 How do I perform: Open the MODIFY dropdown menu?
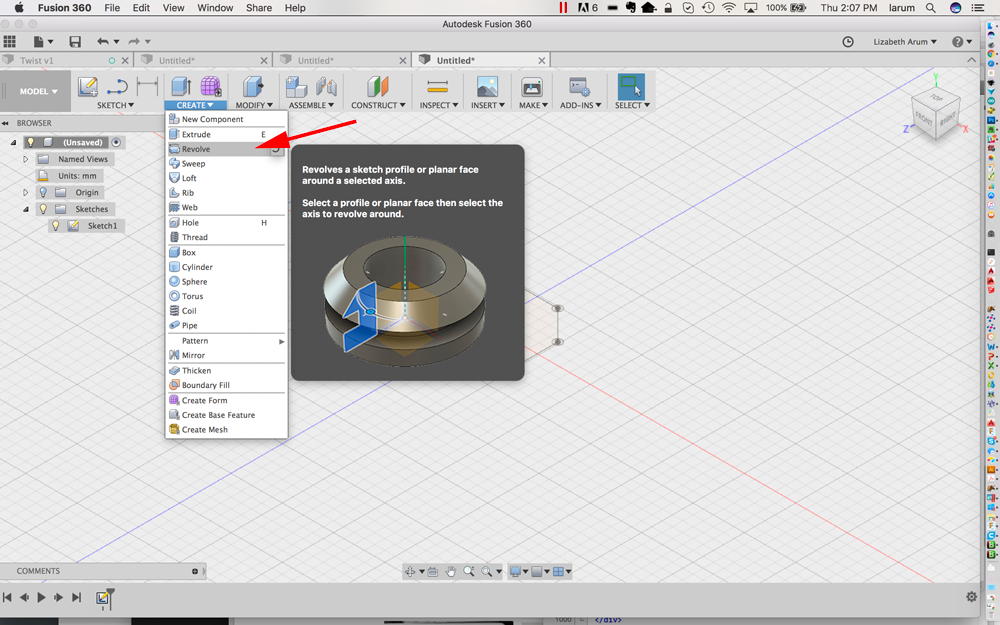[254, 105]
